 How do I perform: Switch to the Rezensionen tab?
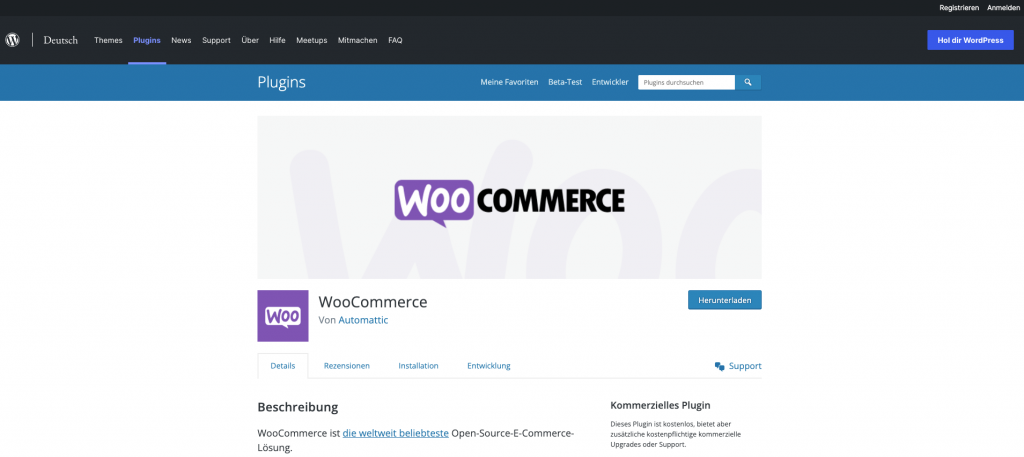(346, 366)
